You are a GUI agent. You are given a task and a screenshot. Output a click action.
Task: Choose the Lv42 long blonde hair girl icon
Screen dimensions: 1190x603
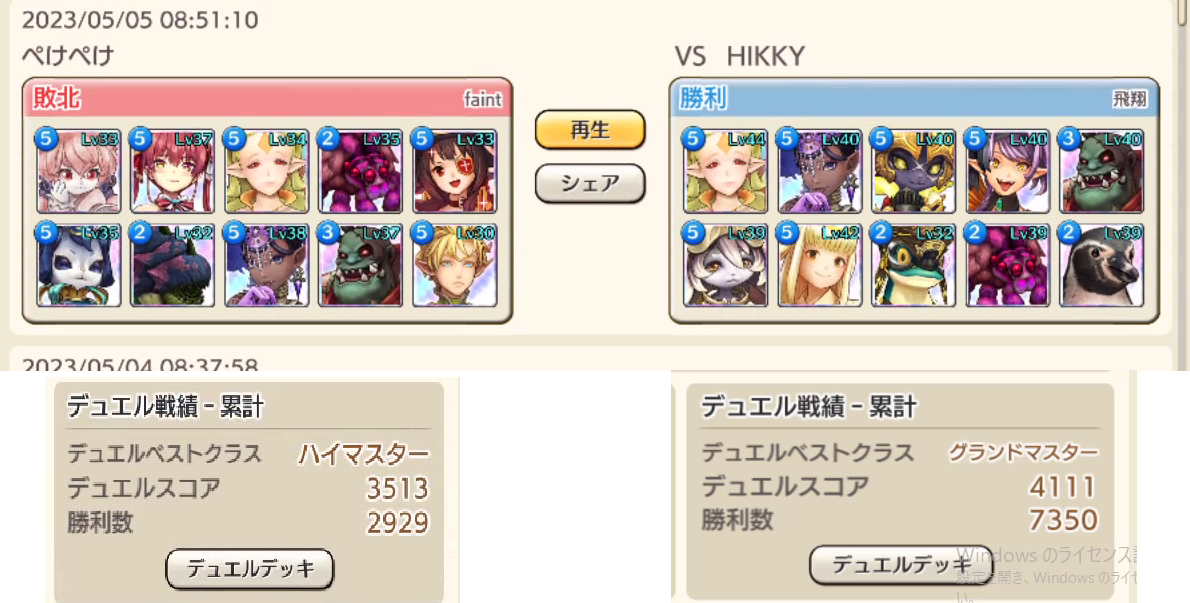820,265
